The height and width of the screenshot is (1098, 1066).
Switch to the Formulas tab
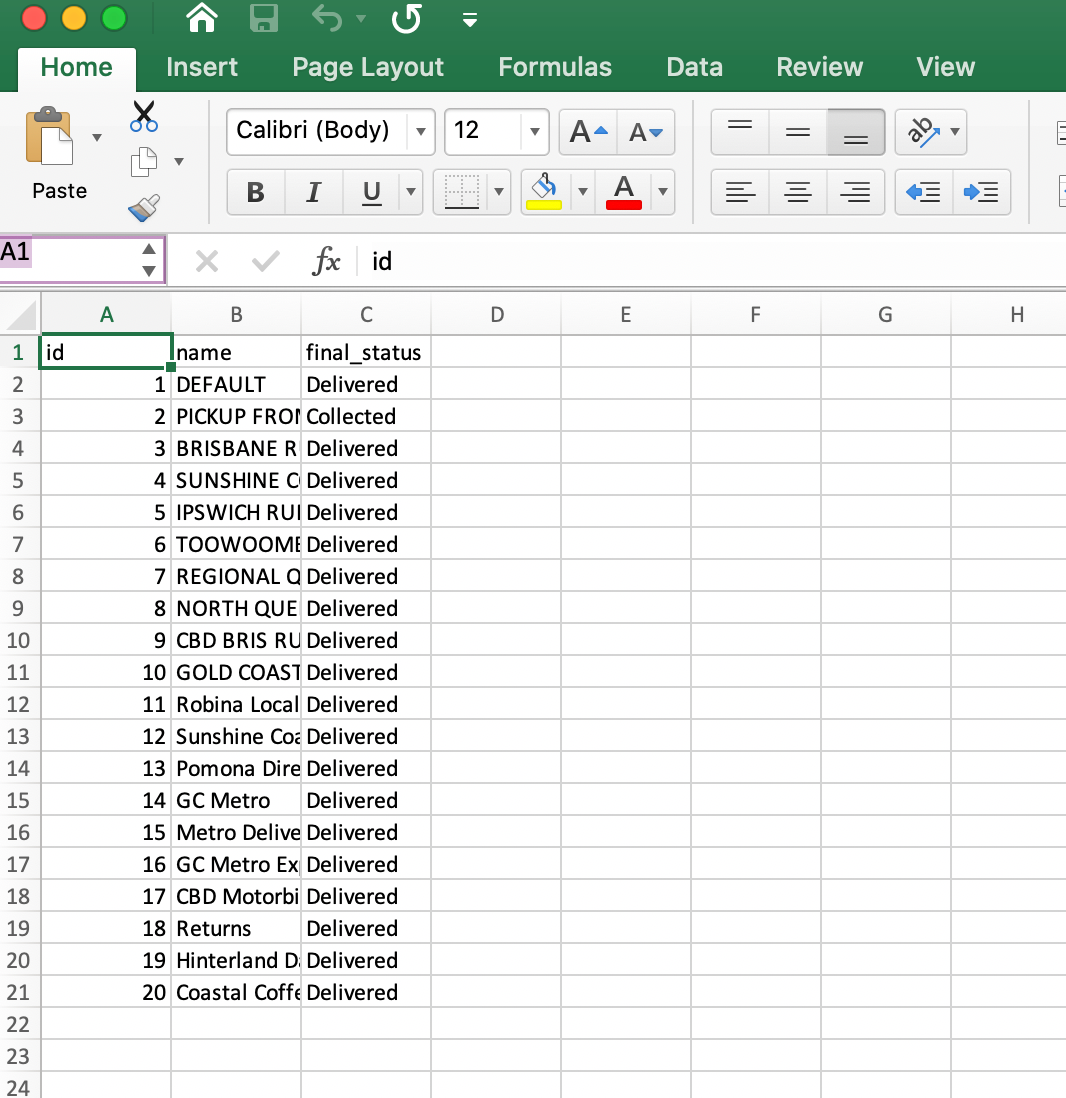pos(555,67)
